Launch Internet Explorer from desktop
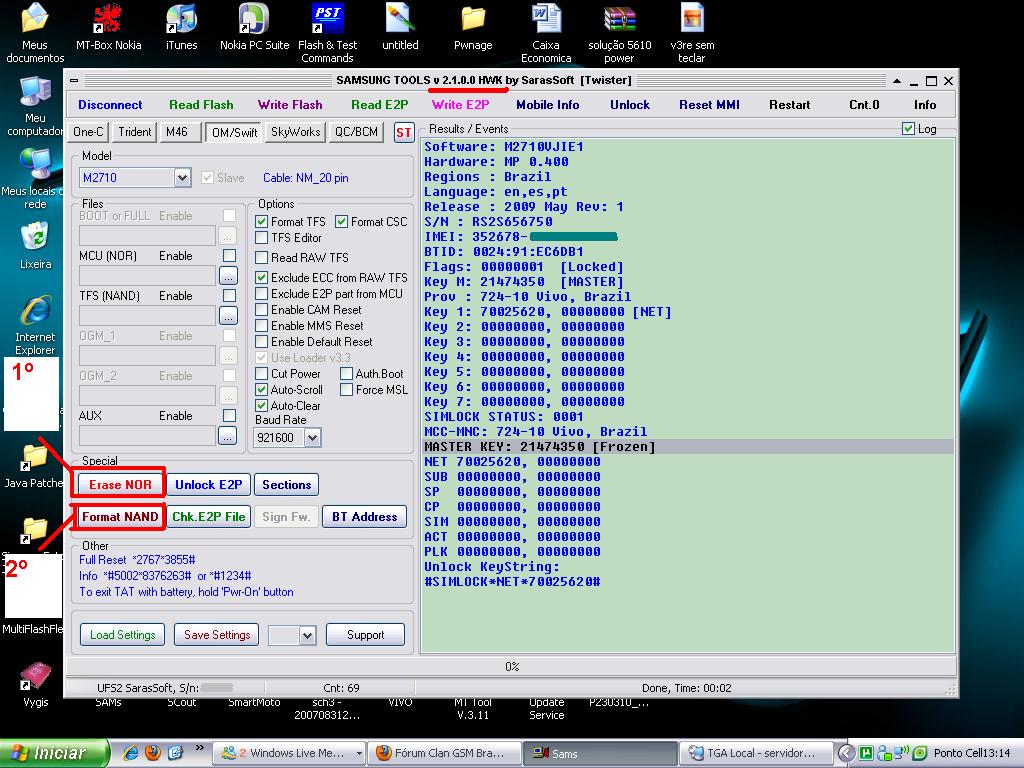The width and height of the screenshot is (1024, 768). 35,325
